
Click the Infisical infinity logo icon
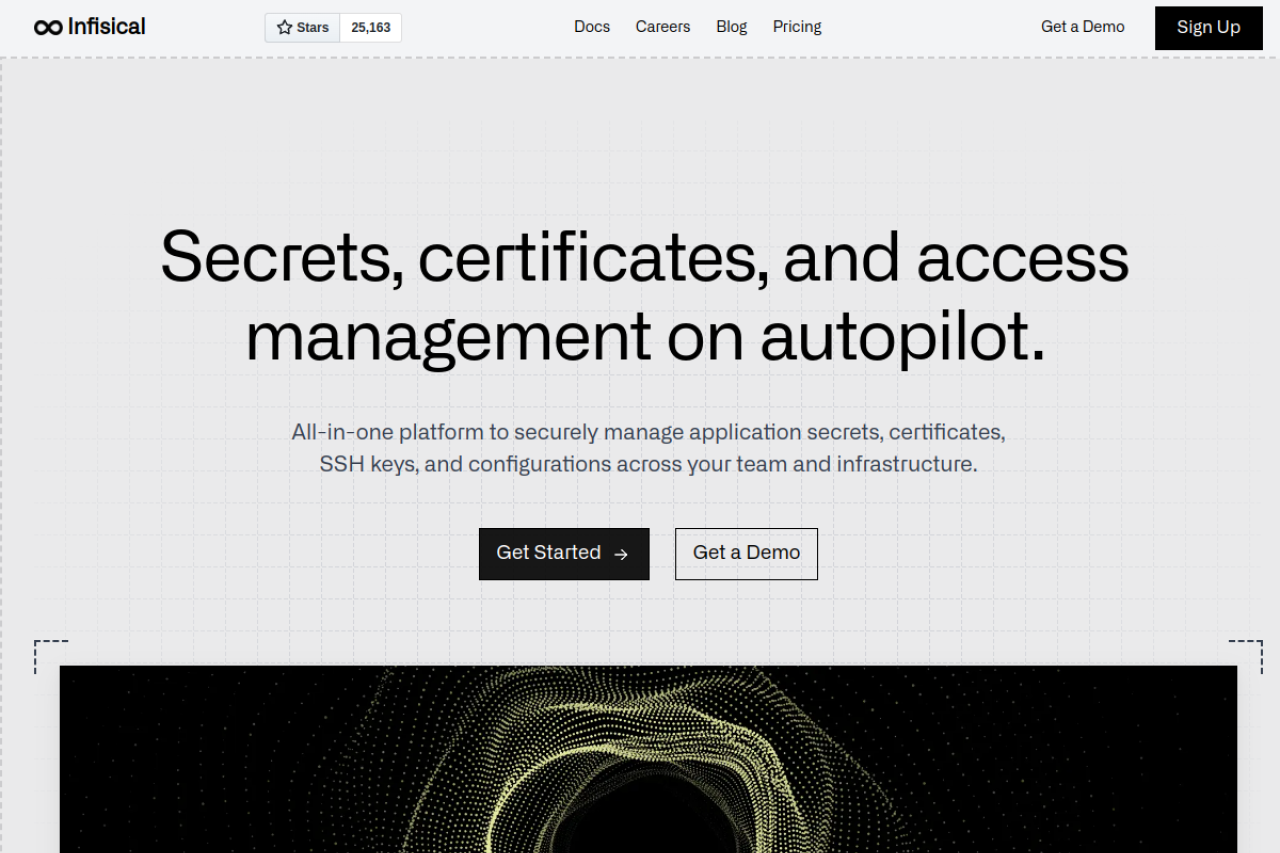[x=48, y=27]
